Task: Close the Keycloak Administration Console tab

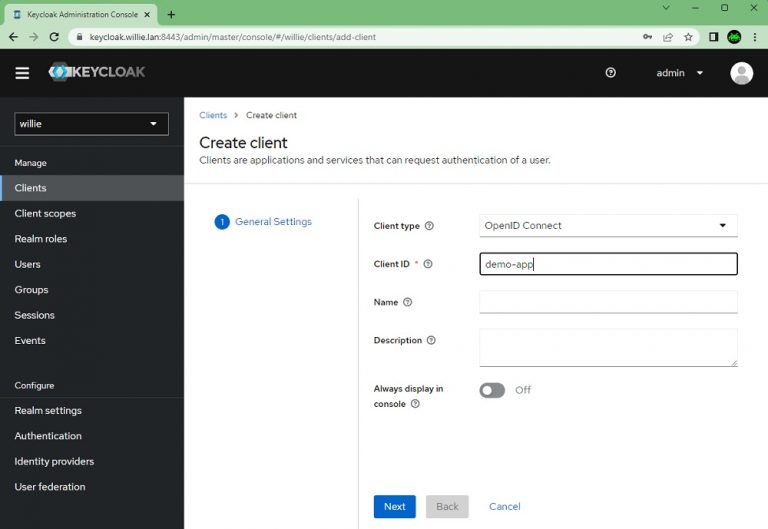Action: tap(147, 15)
